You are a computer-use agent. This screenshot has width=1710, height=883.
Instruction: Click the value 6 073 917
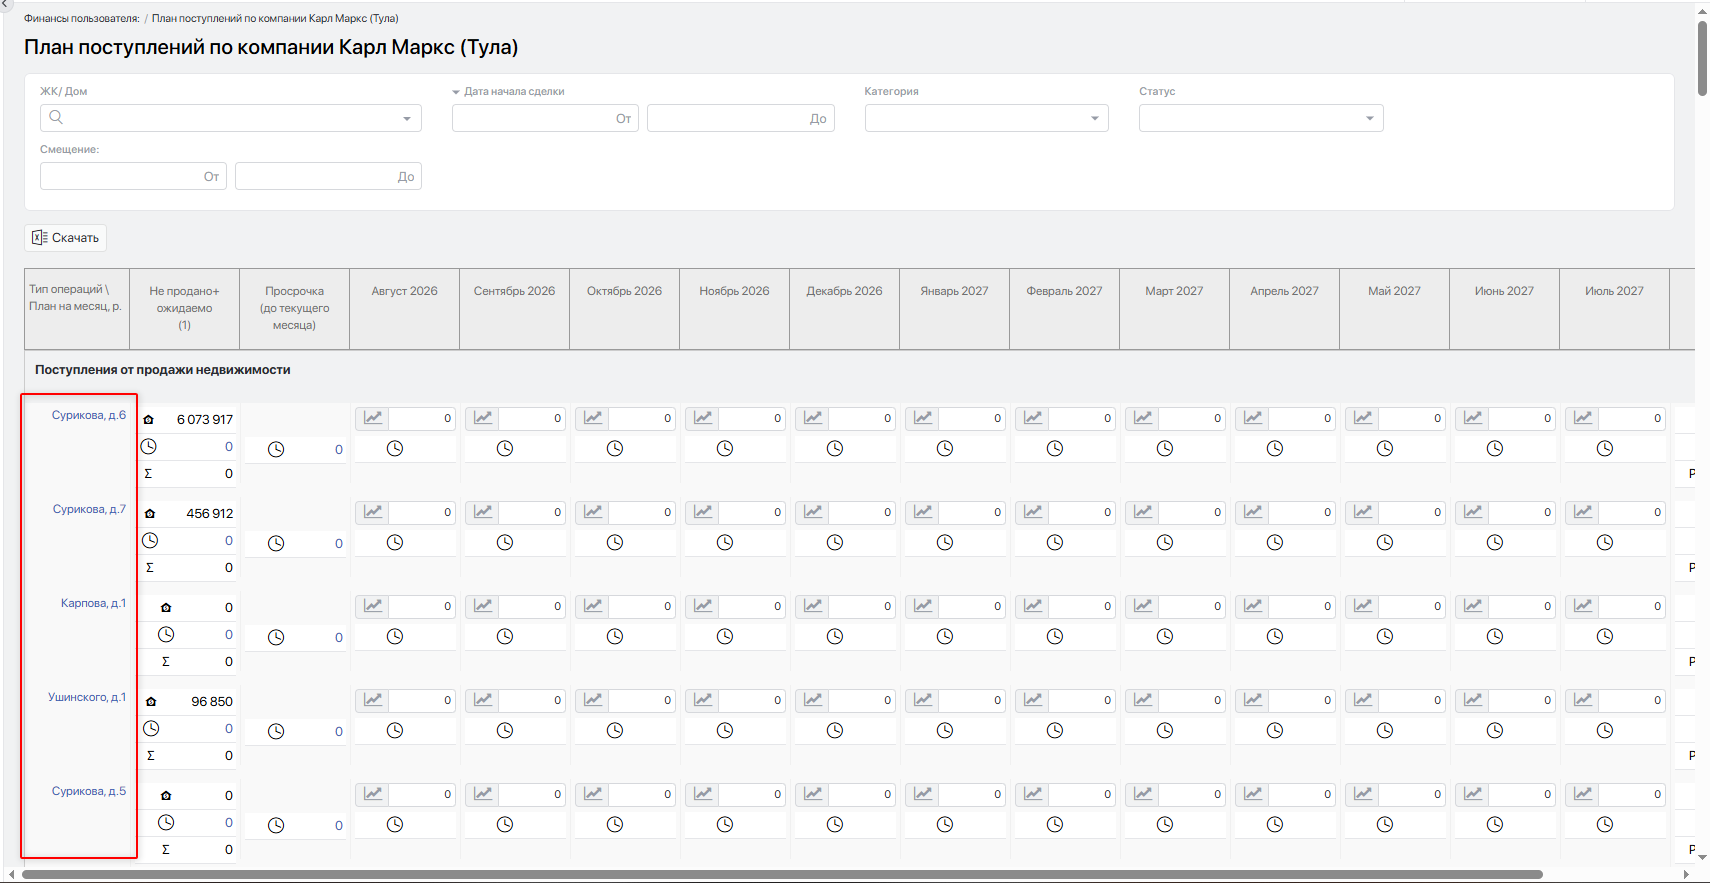pyautogui.click(x=205, y=420)
